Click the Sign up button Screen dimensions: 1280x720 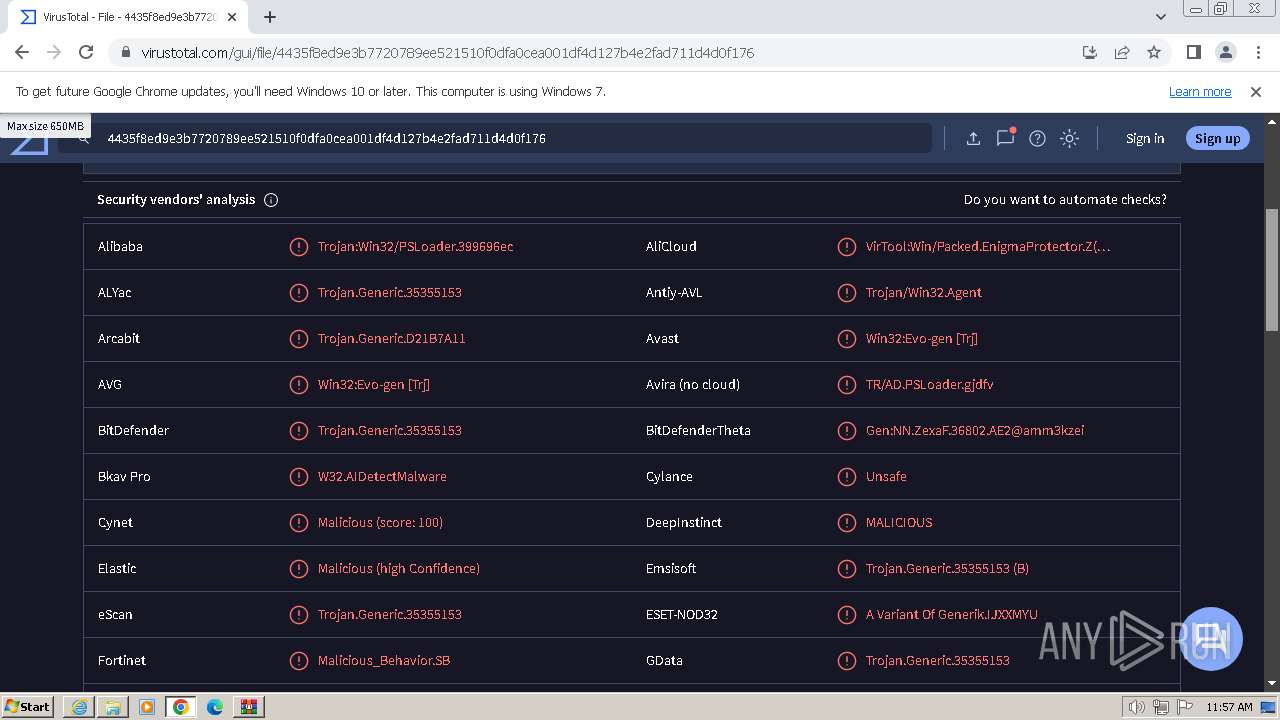pos(1217,139)
